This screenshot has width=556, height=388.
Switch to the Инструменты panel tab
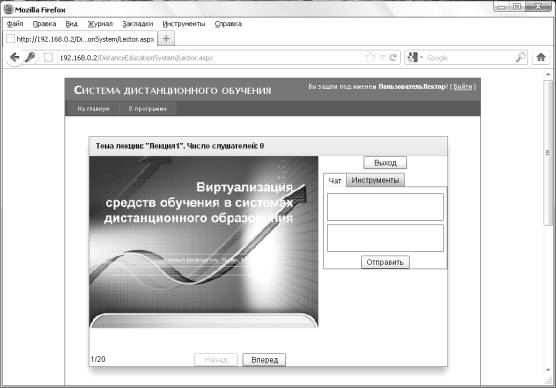375,180
